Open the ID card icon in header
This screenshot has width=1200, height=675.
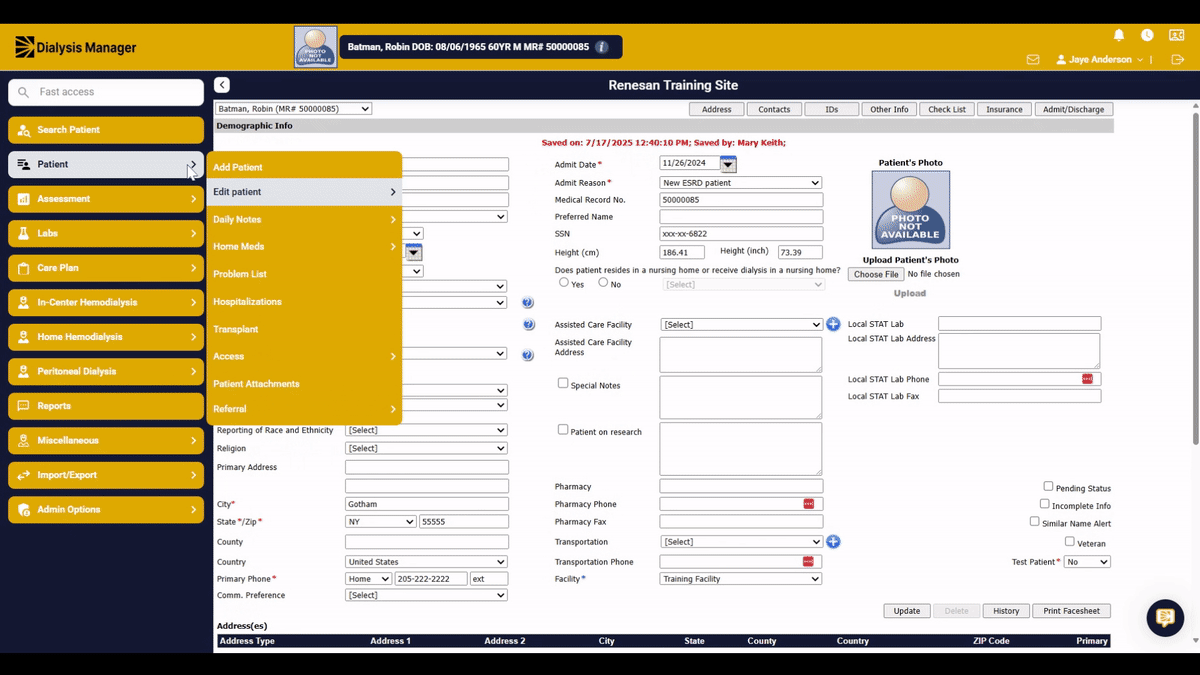pyautogui.click(x=1176, y=35)
